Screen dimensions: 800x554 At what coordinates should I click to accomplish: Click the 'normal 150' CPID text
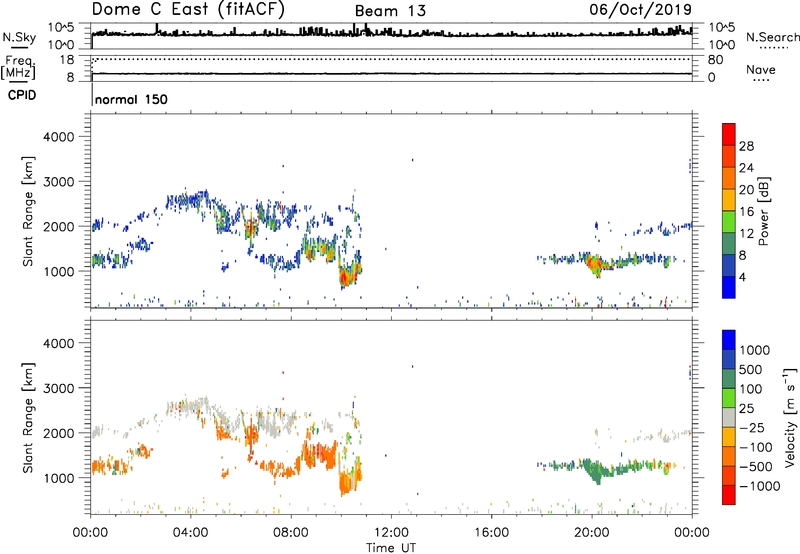(131, 99)
